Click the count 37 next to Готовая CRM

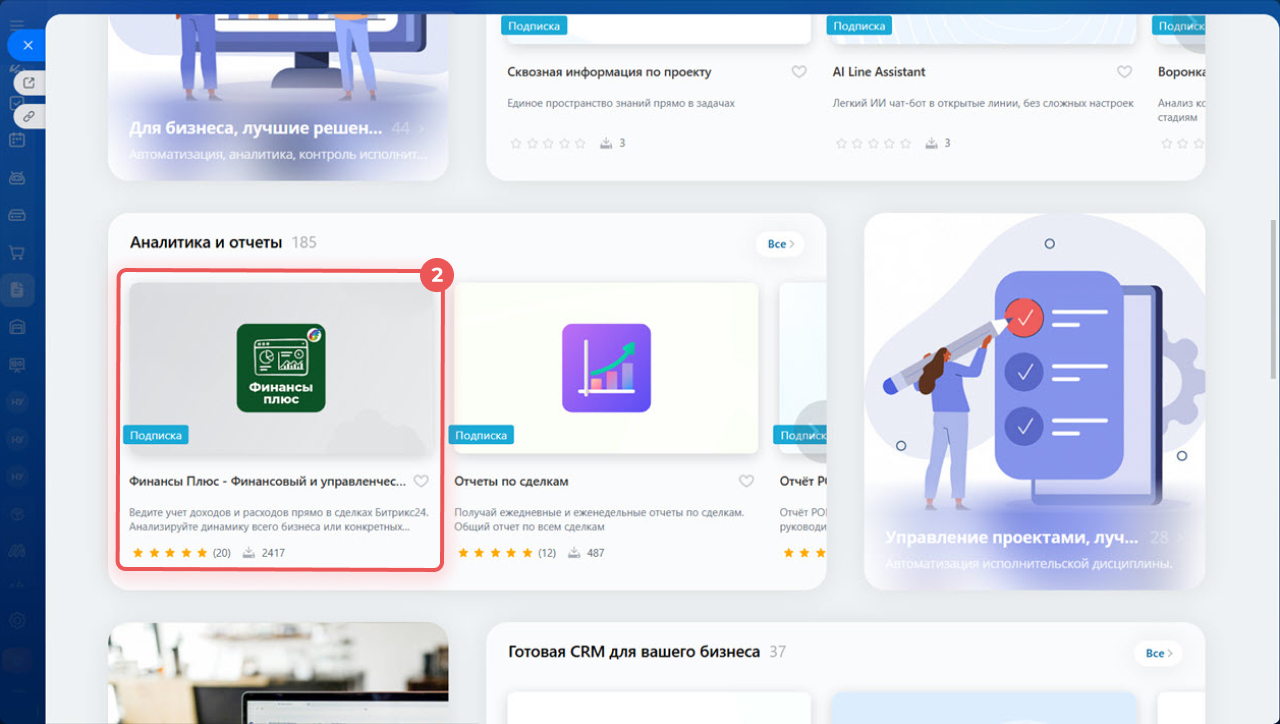tap(777, 652)
